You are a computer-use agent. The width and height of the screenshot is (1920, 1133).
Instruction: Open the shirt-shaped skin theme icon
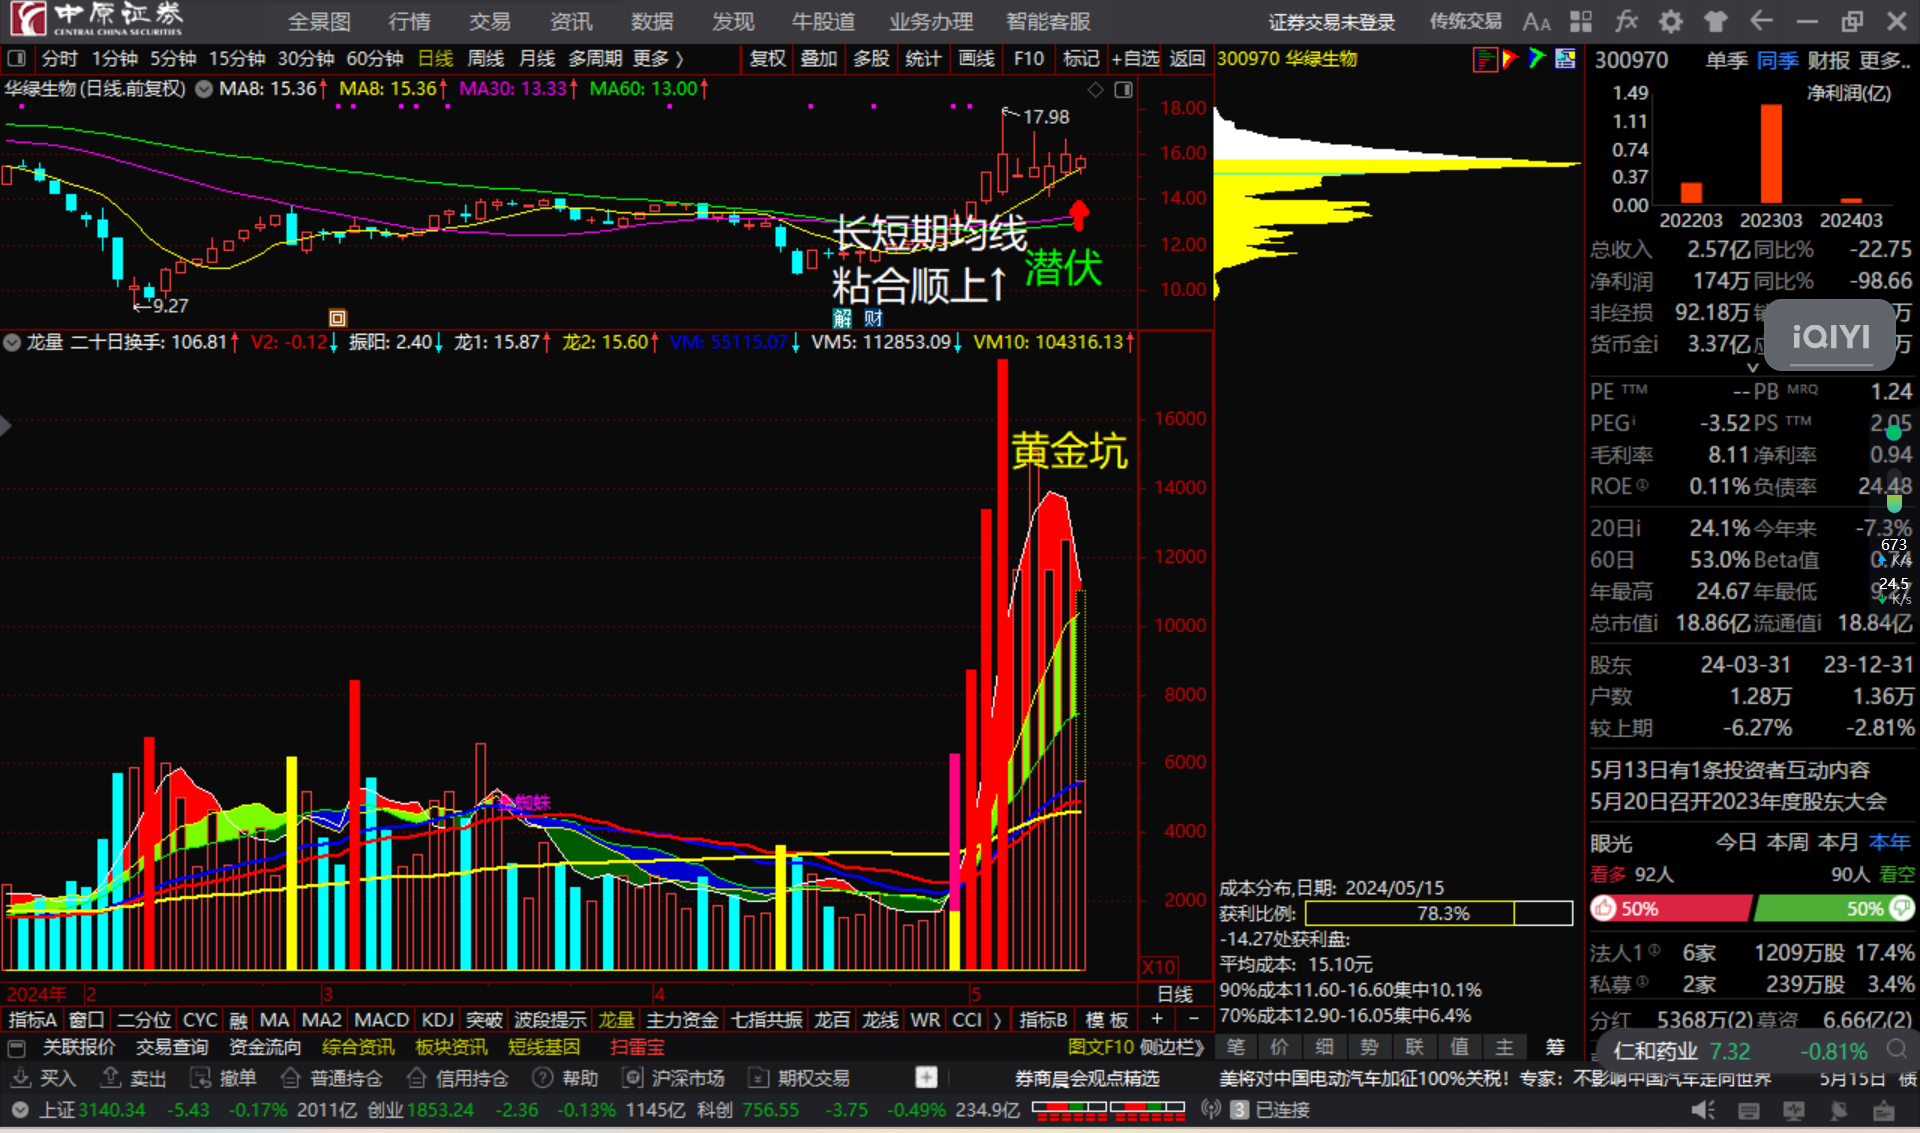(1716, 22)
